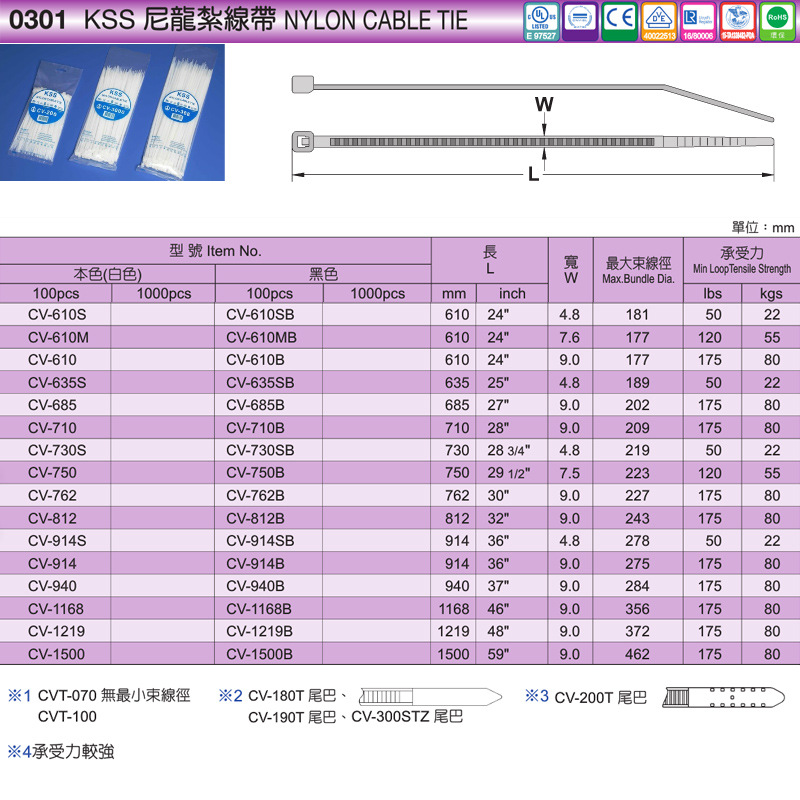Select item CV-610S in the table
Screen dimensions: 800x800
click(57, 315)
